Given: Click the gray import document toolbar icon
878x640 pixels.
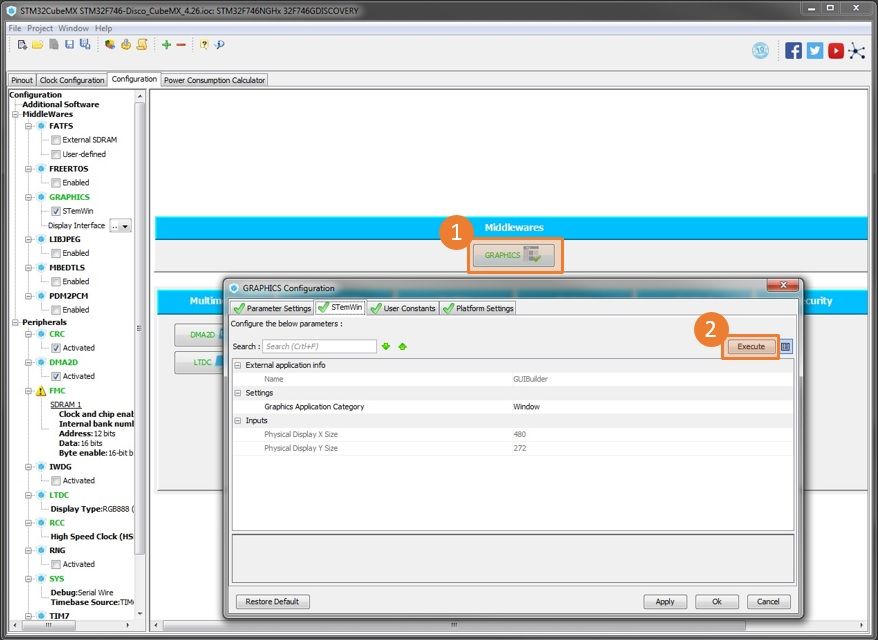Looking at the screenshot, I should 54,45.
